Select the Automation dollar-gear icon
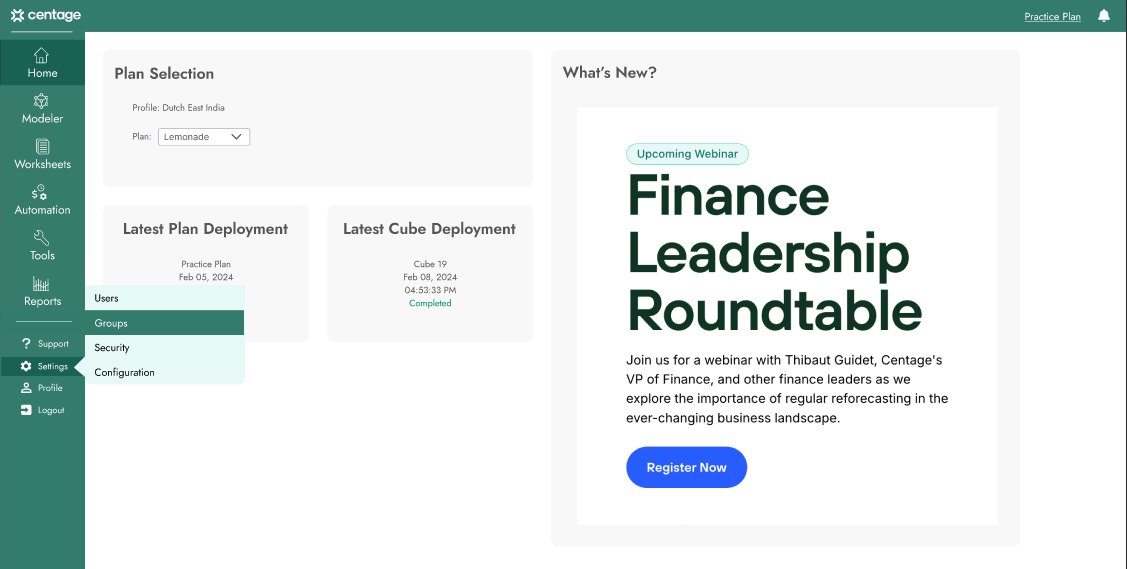 39,193
